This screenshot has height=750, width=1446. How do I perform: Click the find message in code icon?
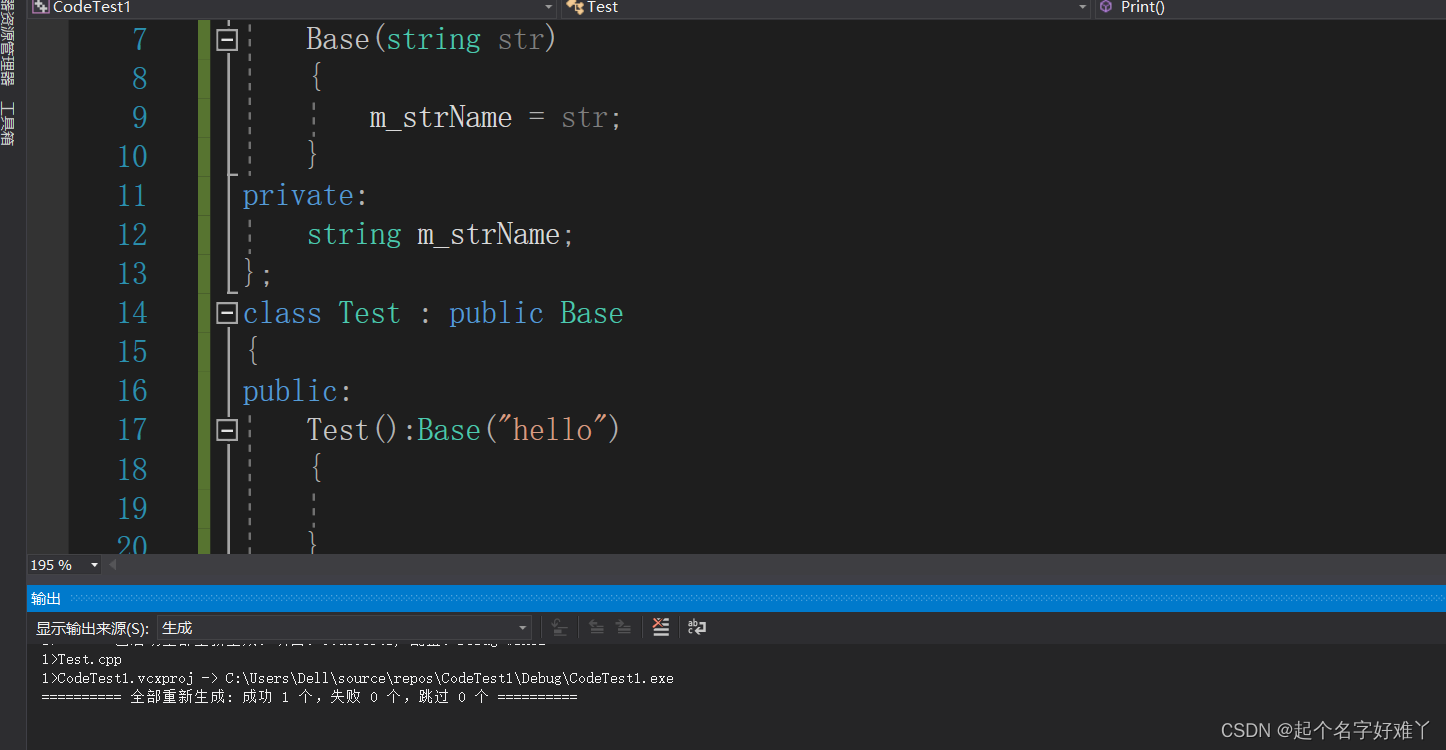(559, 627)
